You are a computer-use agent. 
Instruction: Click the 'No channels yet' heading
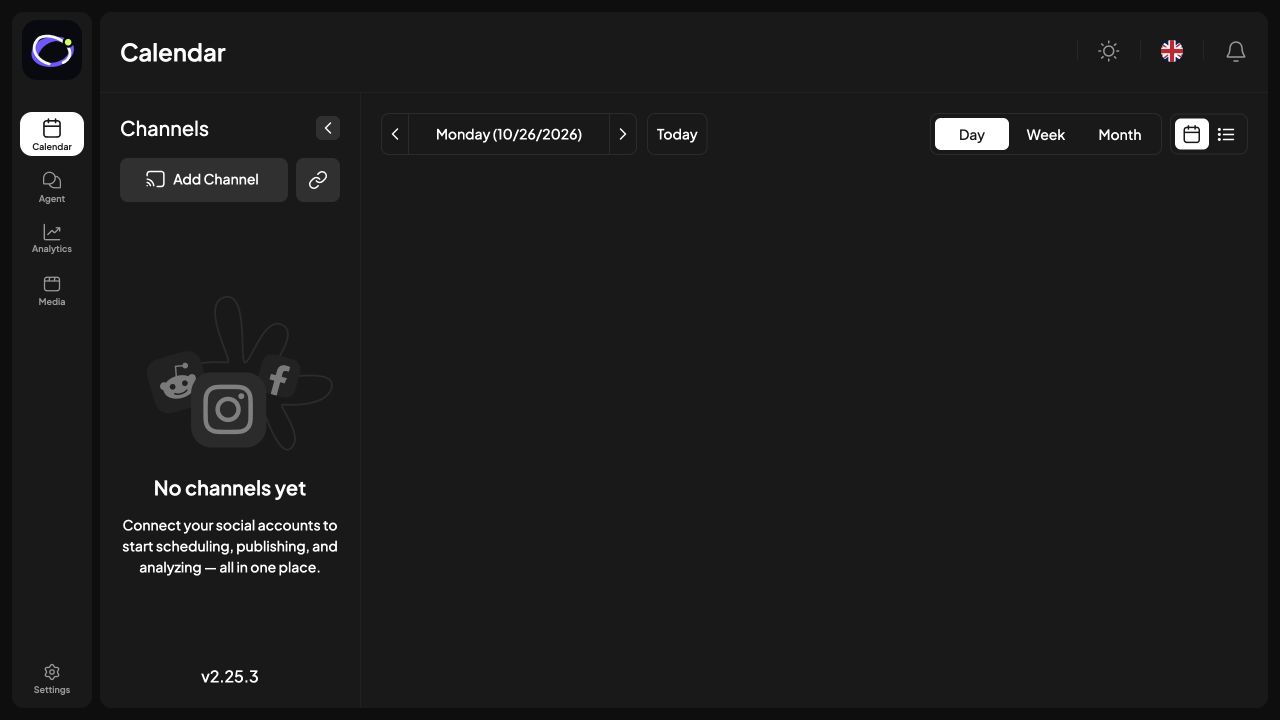coord(230,488)
